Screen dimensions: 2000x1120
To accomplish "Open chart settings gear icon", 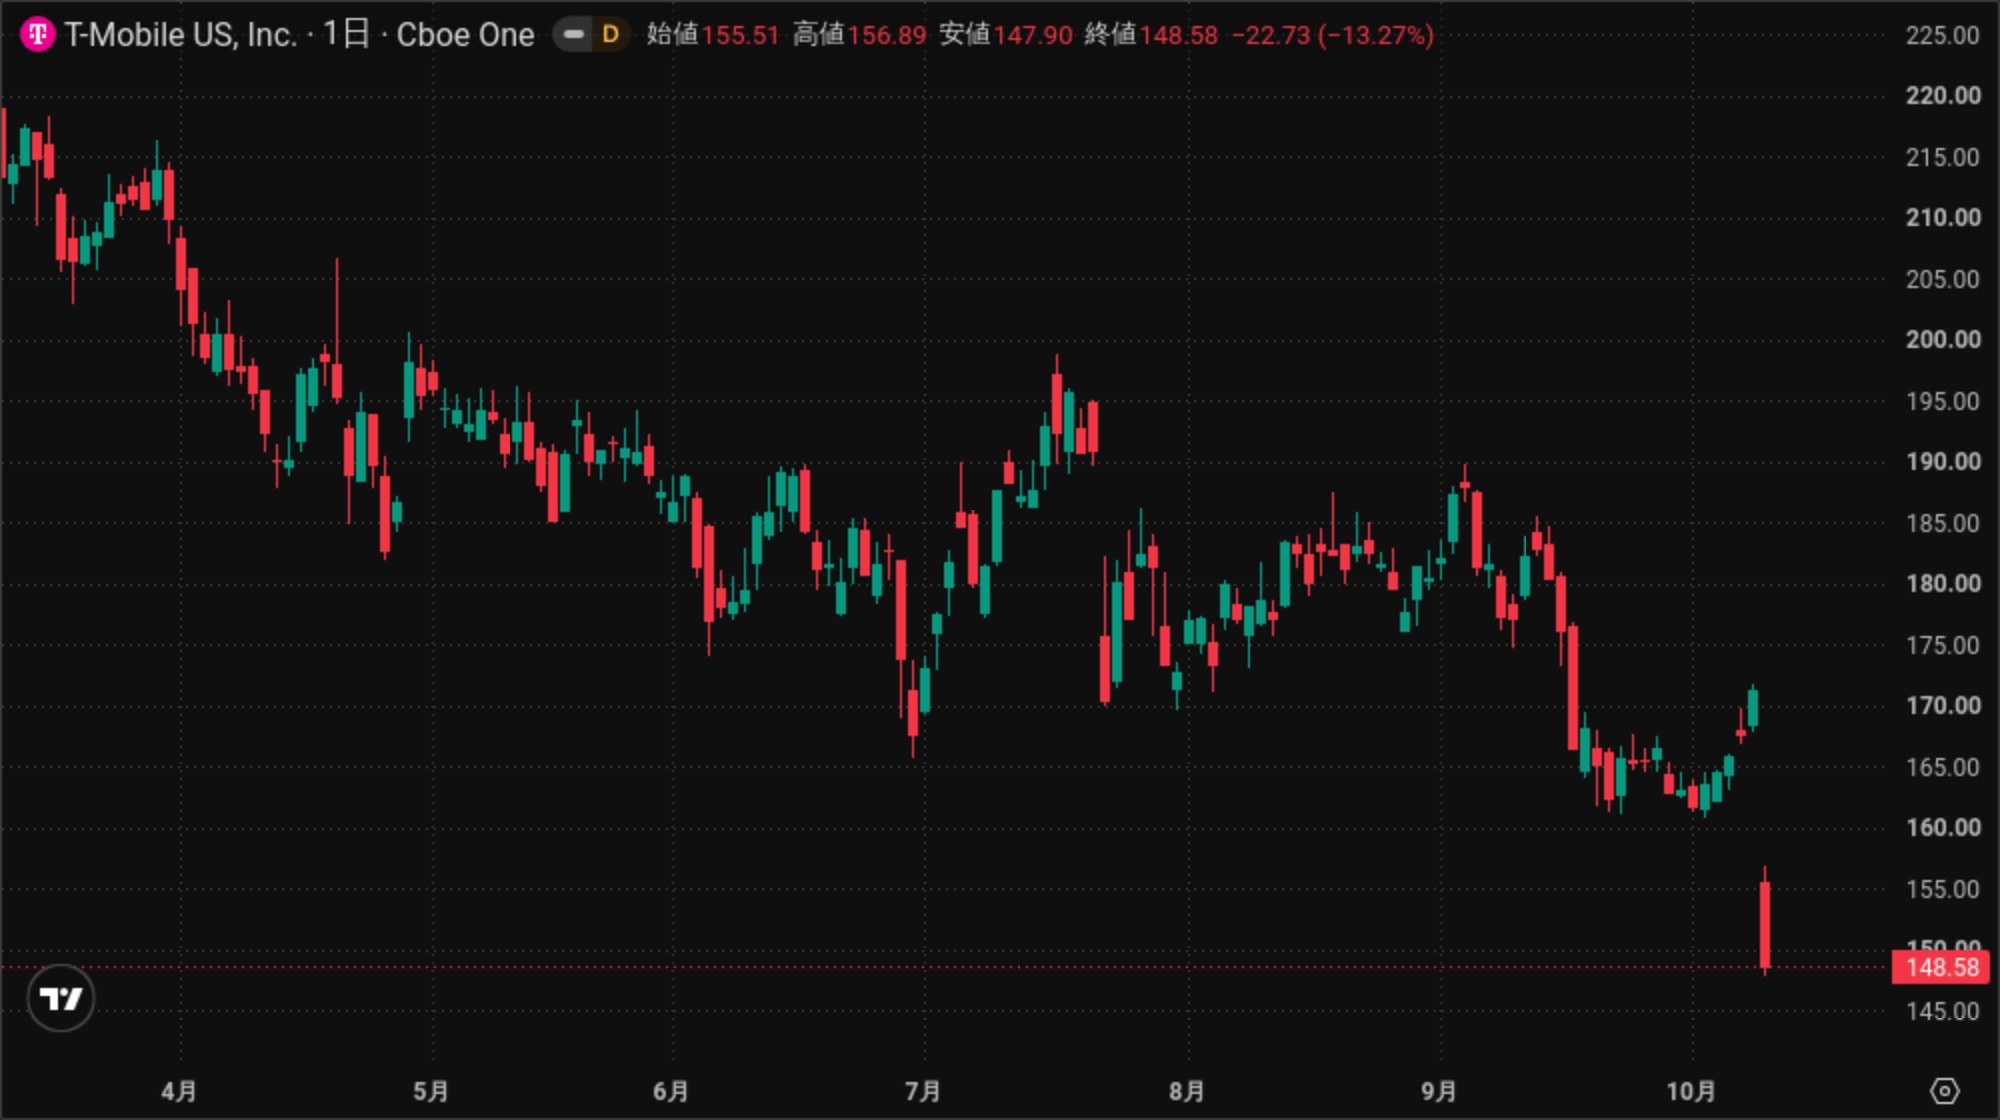I will pyautogui.click(x=1944, y=1091).
